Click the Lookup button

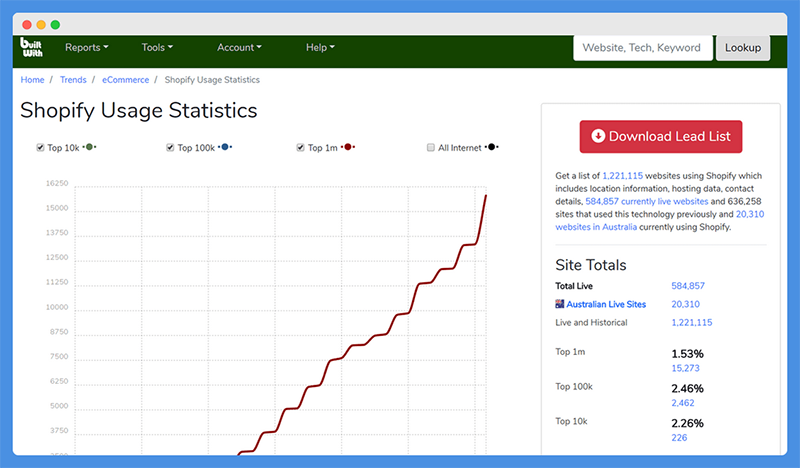pos(743,47)
